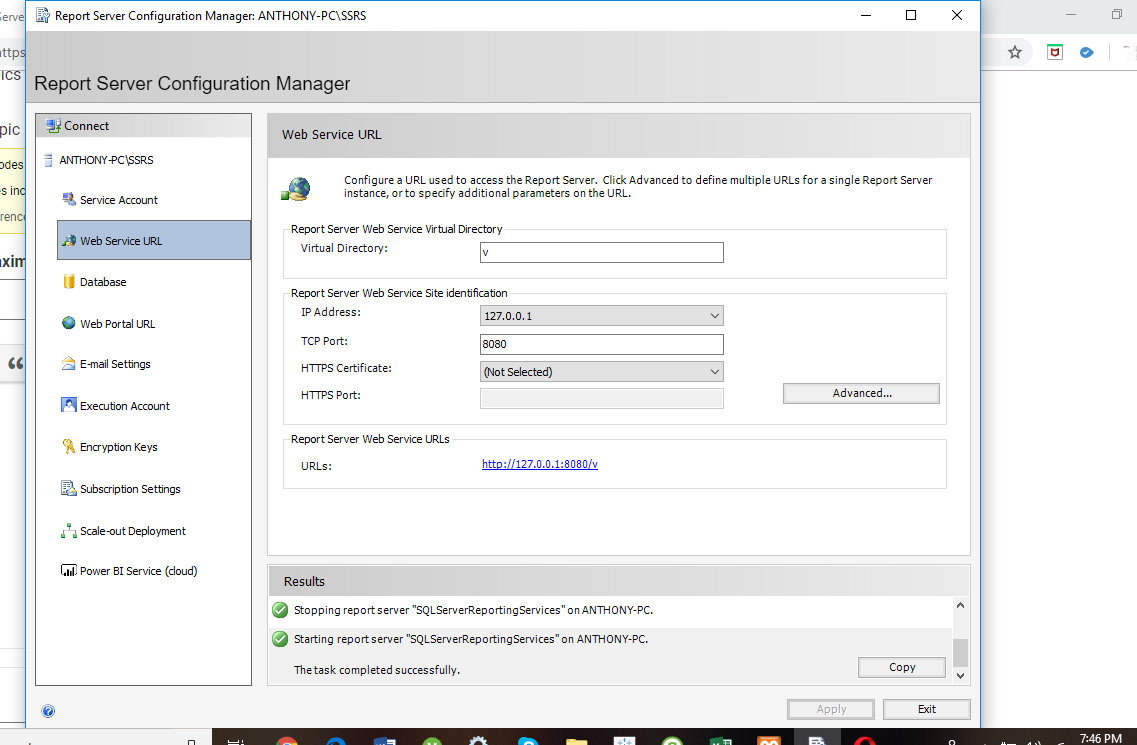Click the Word icon on the taskbar
This screenshot has height=745, width=1137.
pyautogui.click(x=384, y=740)
